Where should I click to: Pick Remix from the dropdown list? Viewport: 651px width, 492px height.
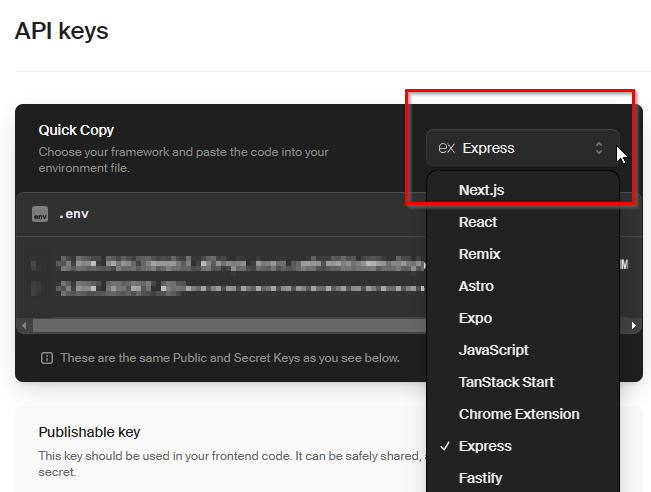tap(523, 254)
